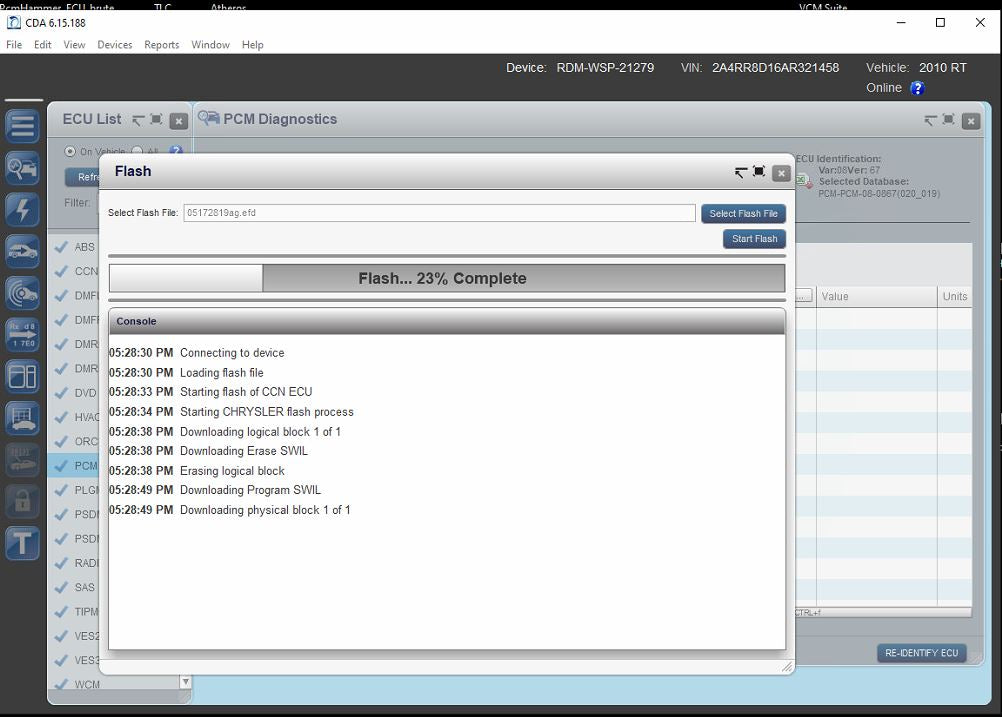
Task: Open the Reports menu
Action: (x=161, y=45)
